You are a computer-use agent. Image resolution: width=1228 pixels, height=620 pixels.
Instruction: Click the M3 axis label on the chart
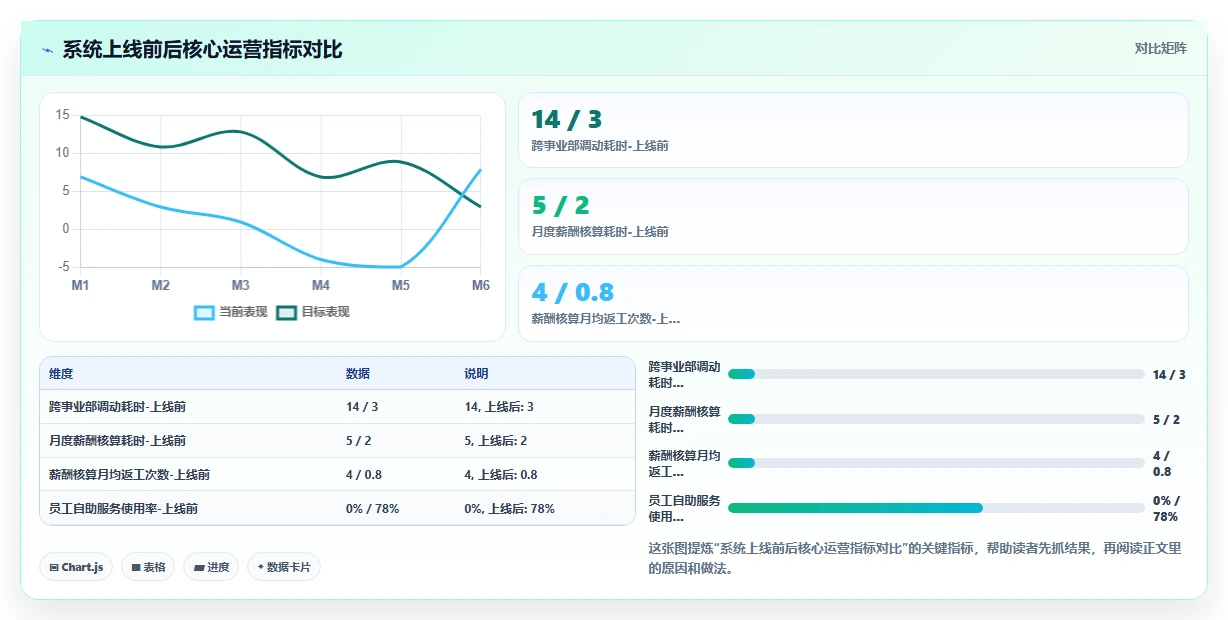(240, 285)
